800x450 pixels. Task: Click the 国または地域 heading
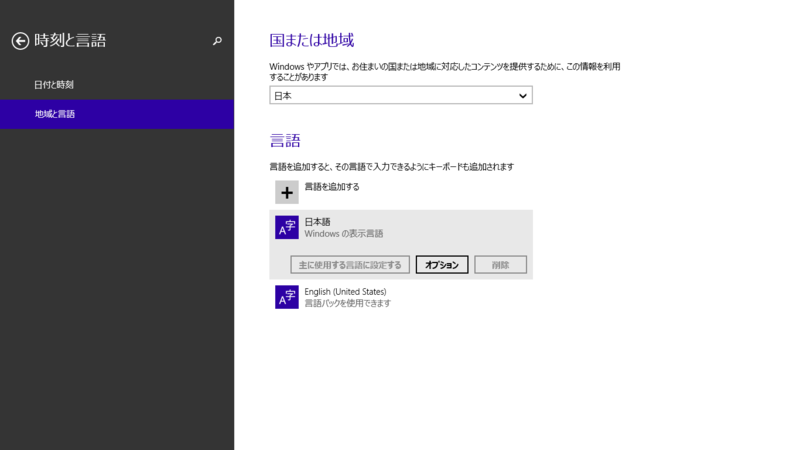312,40
